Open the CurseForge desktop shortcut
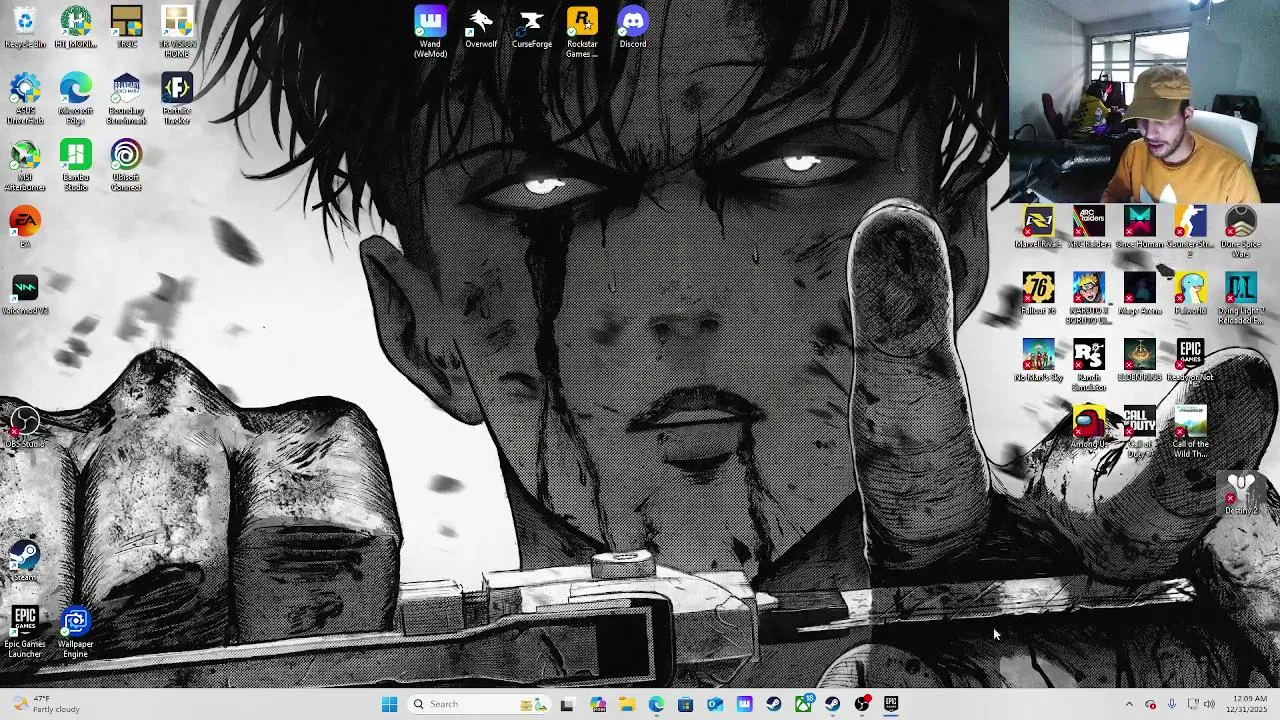Image resolution: width=1280 pixels, height=720 pixels. pyautogui.click(x=532, y=28)
